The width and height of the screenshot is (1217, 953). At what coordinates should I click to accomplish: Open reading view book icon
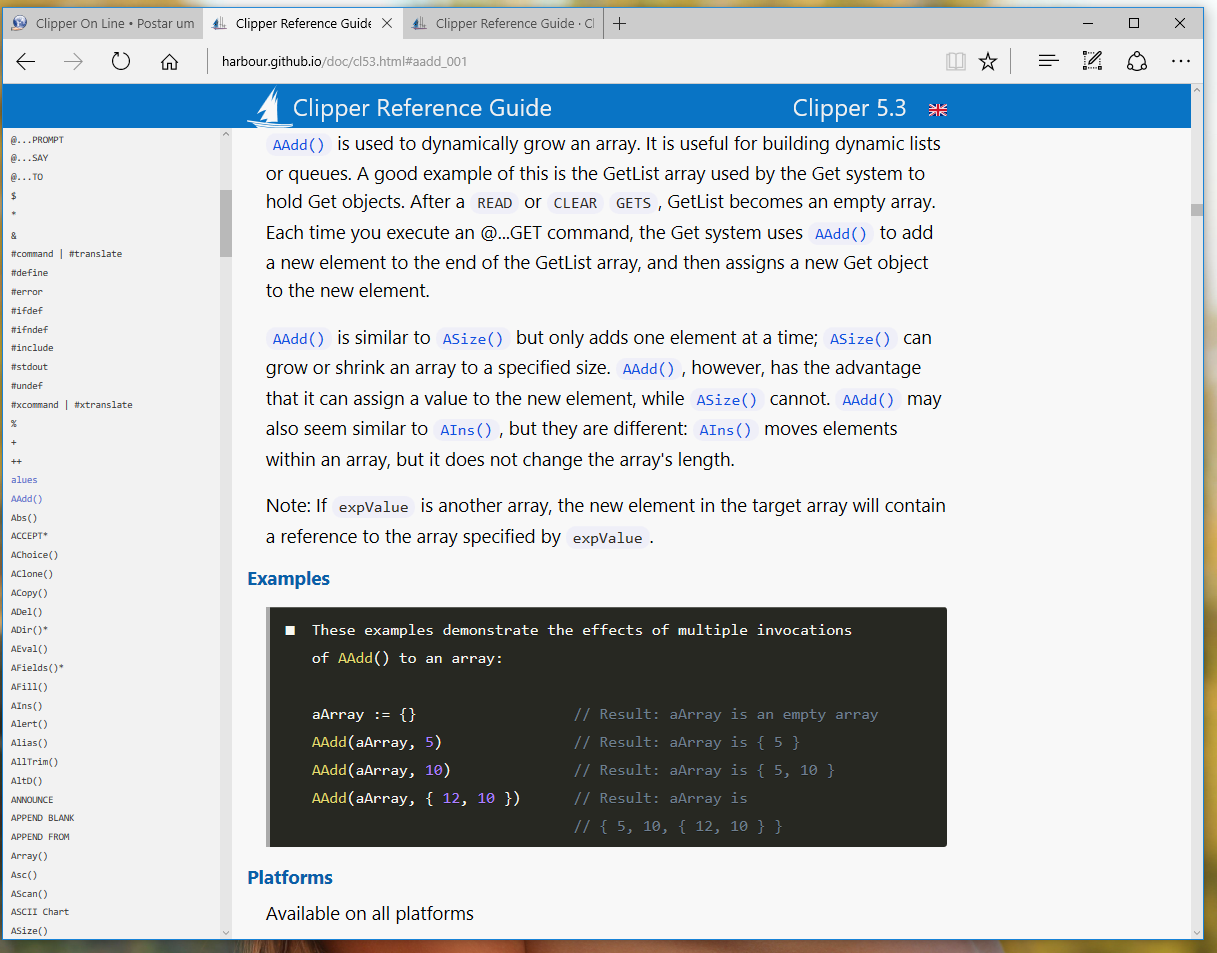point(956,62)
